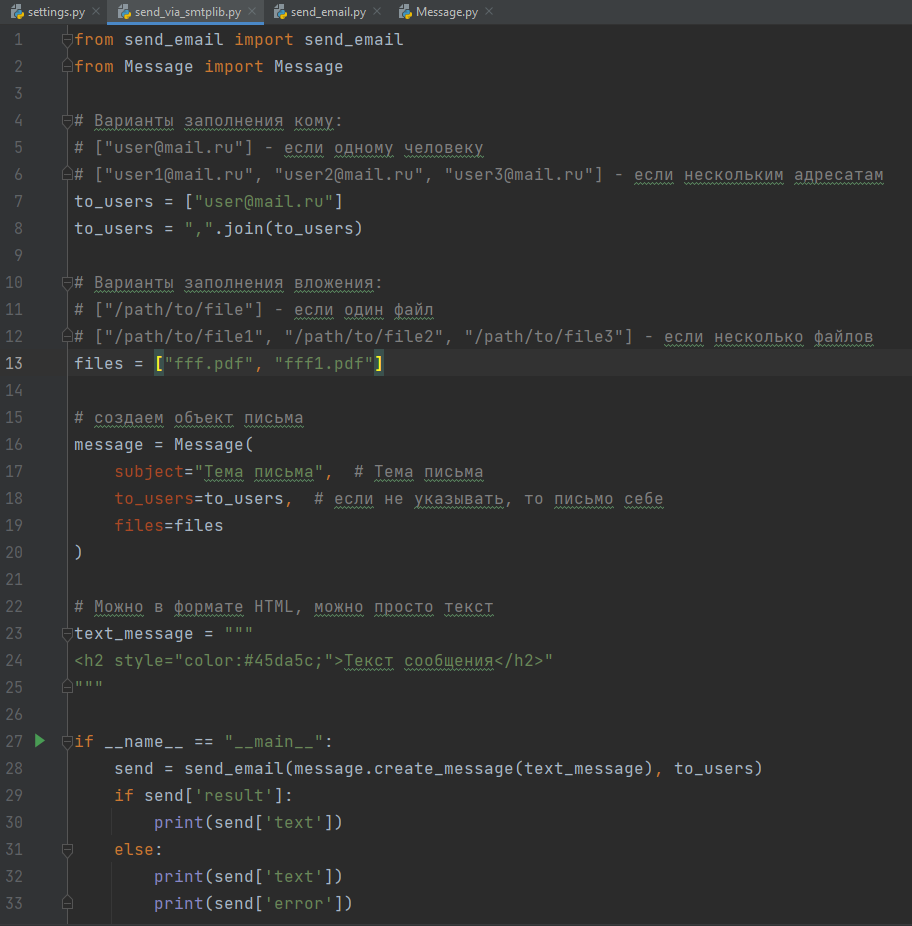Screen dimensions: 912x926
Task: Click the highlighted closing bracket on line 13
Action: click(379, 363)
